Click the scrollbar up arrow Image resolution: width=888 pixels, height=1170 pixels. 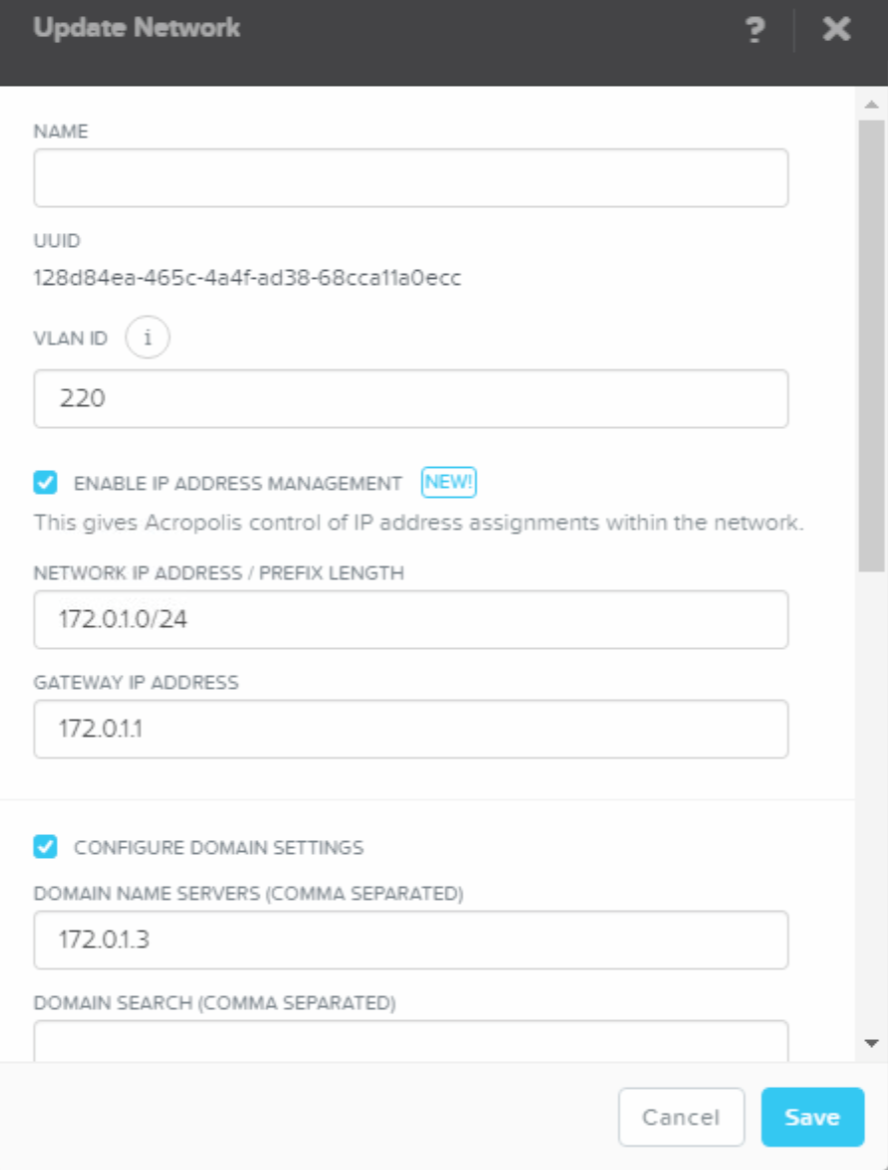pos(871,104)
